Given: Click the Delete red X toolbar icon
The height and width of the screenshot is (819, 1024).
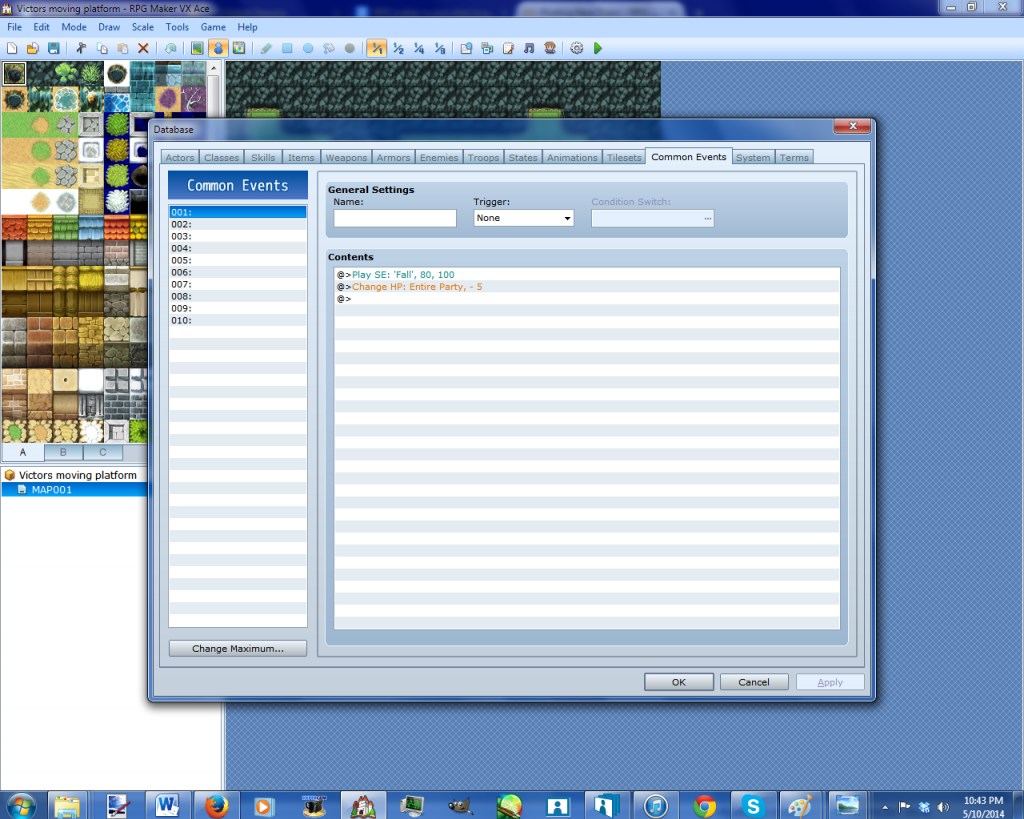Looking at the screenshot, I should tap(143, 48).
